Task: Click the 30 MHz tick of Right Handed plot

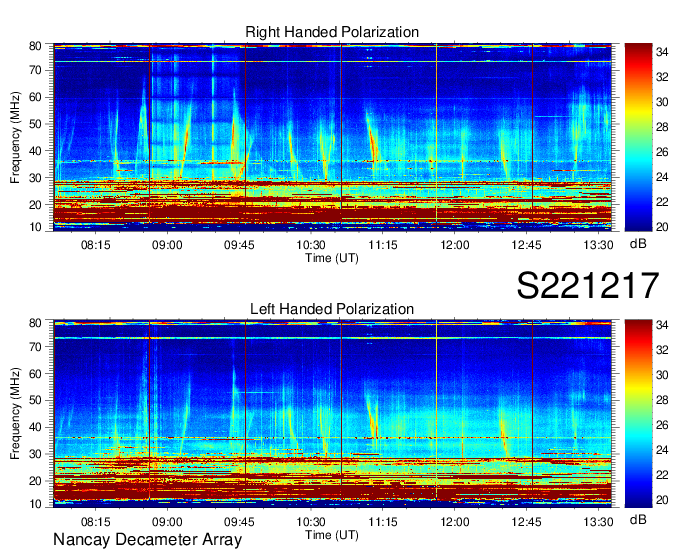Action: click(x=35, y=178)
